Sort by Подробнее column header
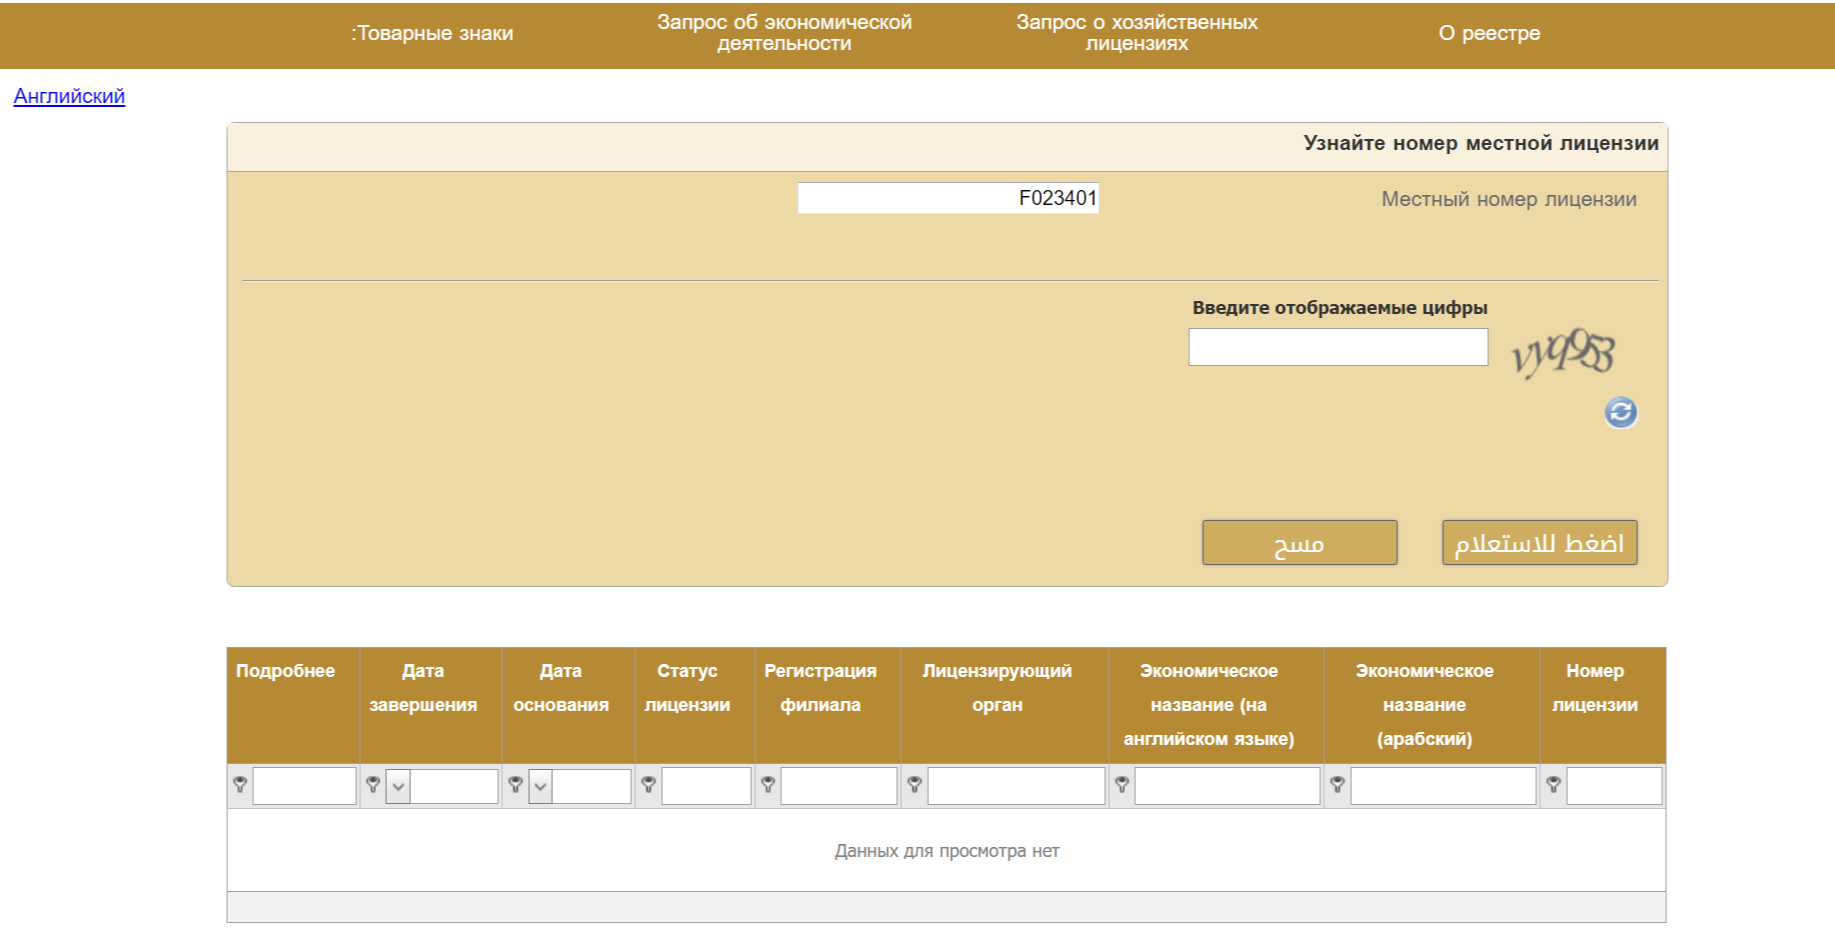Screen dimensions: 1835x949 point(293,706)
